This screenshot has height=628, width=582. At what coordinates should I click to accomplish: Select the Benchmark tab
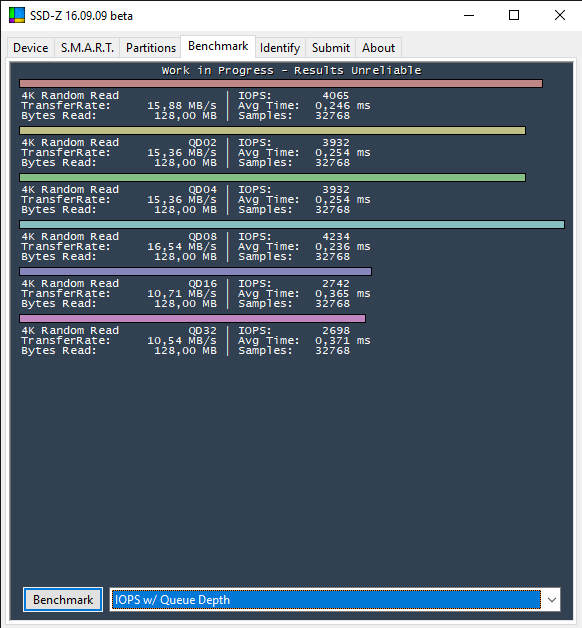pyautogui.click(x=218, y=46)
